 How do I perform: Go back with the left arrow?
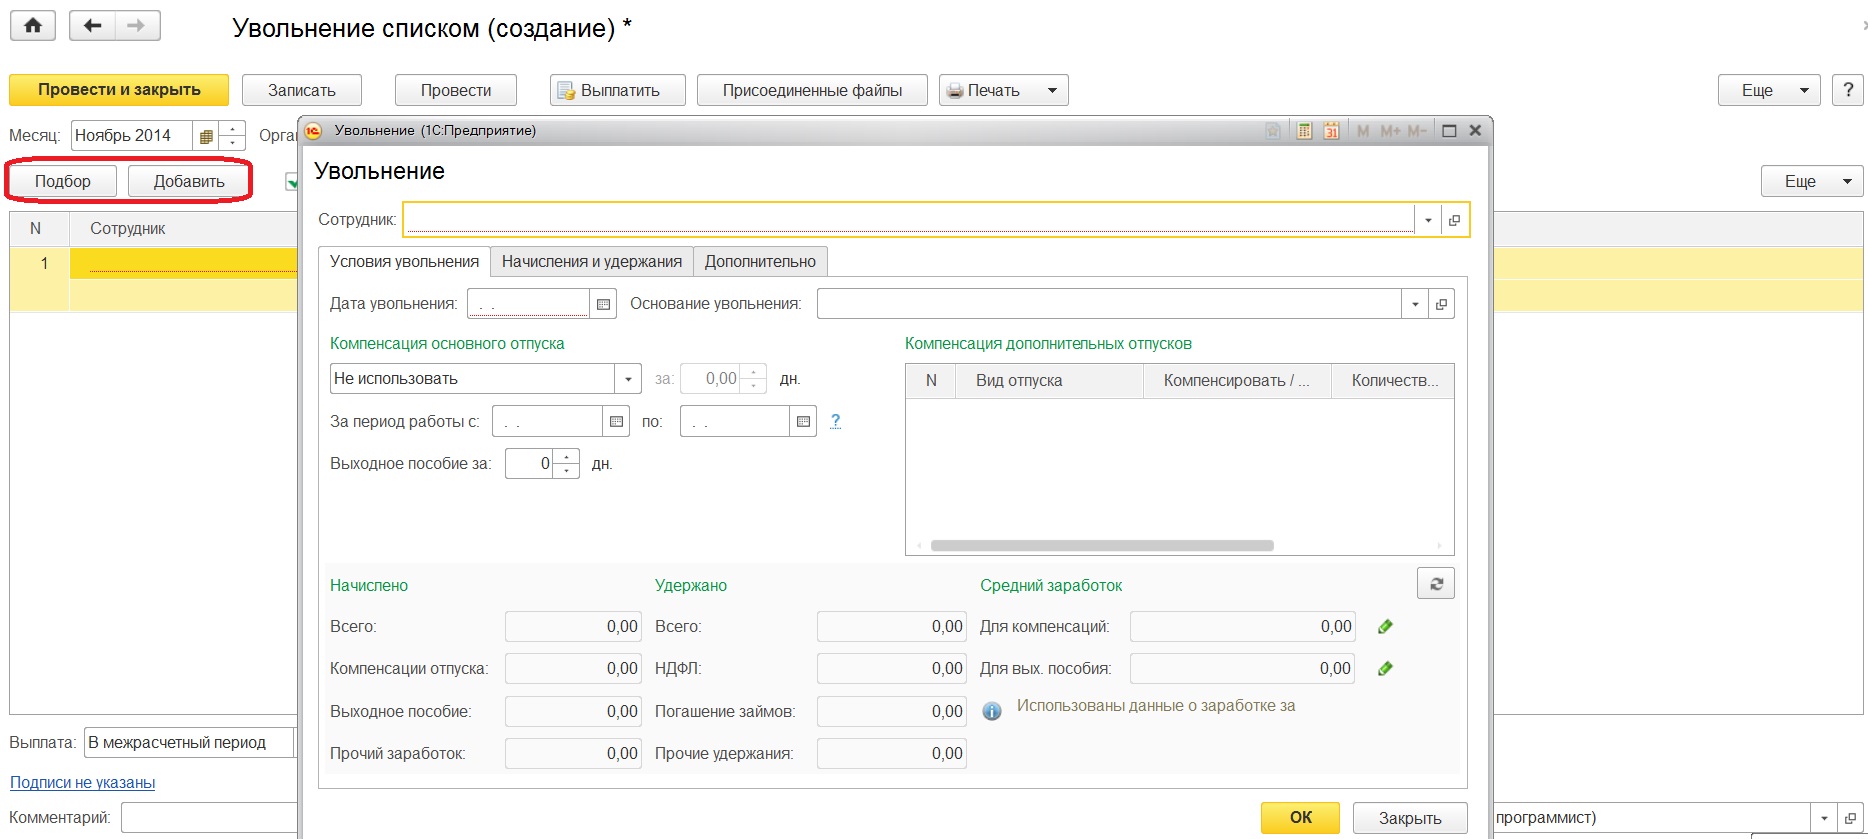[x=93, y=26]
